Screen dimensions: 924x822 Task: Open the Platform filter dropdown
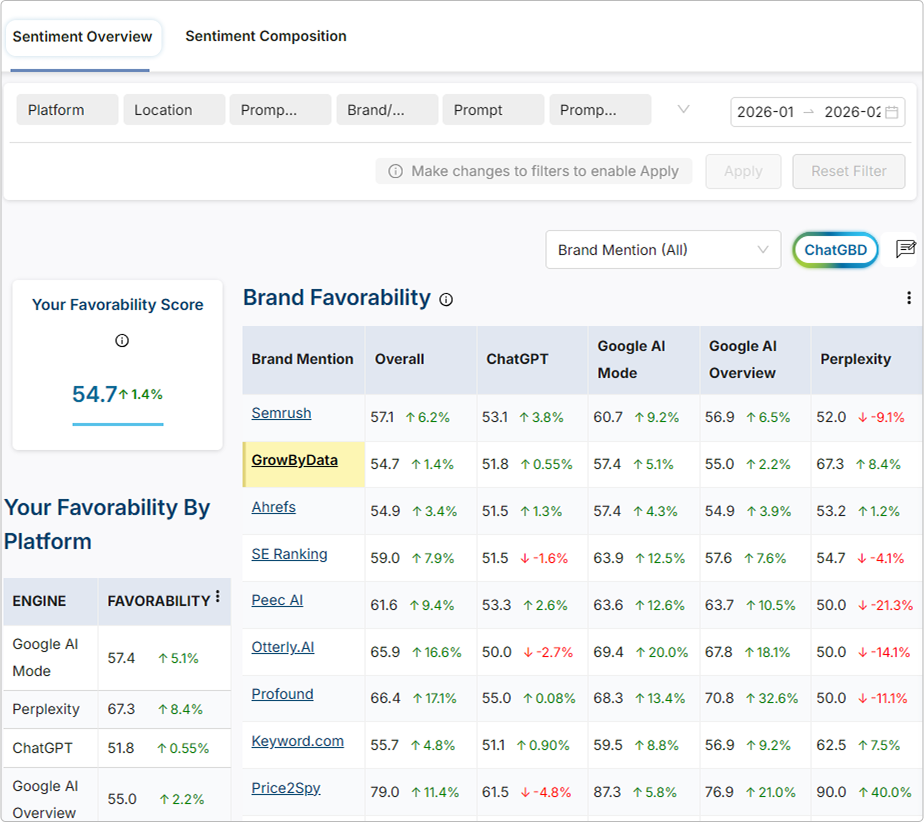point(67,110)
